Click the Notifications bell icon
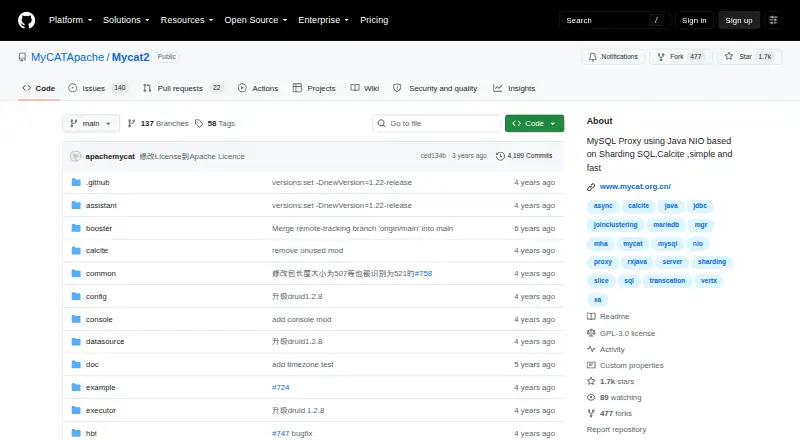The height and width of the screenshot is (440, 800). 592,57
